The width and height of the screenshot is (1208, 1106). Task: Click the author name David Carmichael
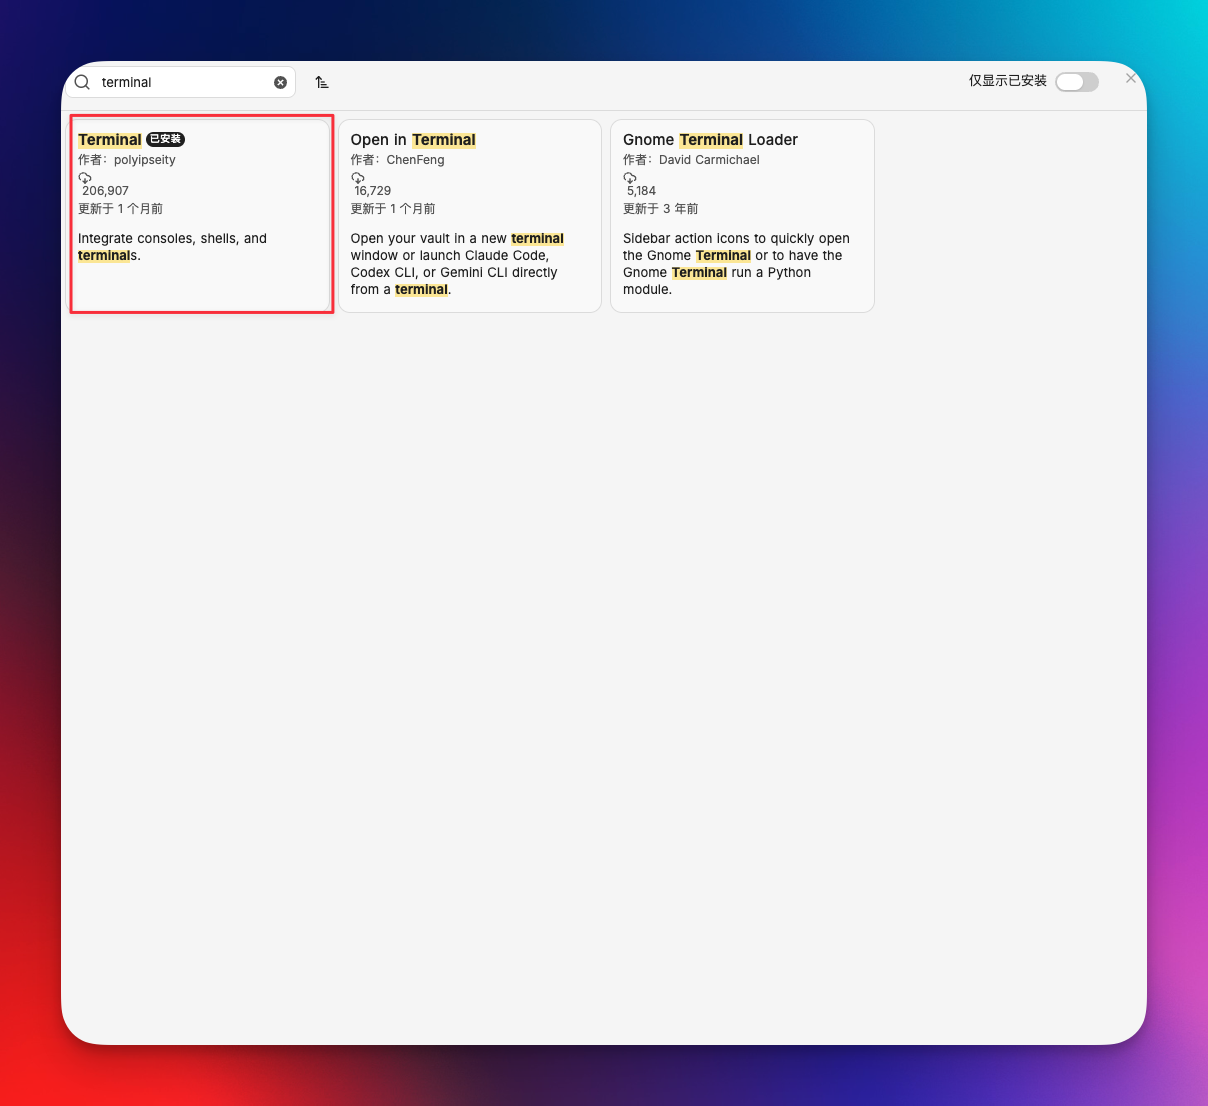[x=709, y=160]
